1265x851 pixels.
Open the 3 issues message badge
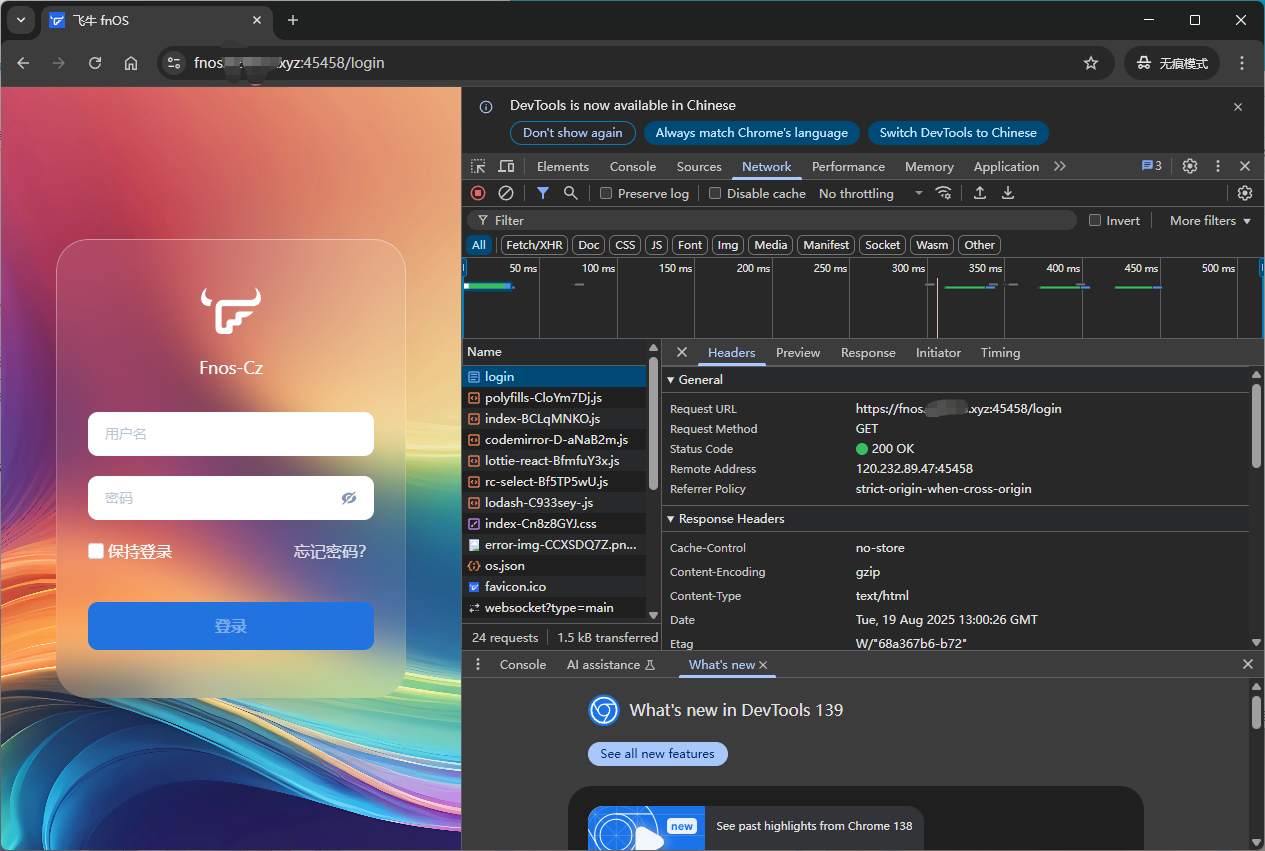pyautogui.click(x=1152, y=167)
